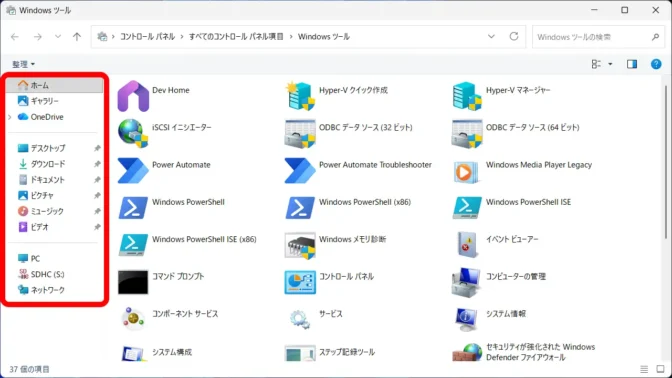Click the pin beside デスクトップ
The width and height of the screenshot is (672, 378).
point(97,148)
